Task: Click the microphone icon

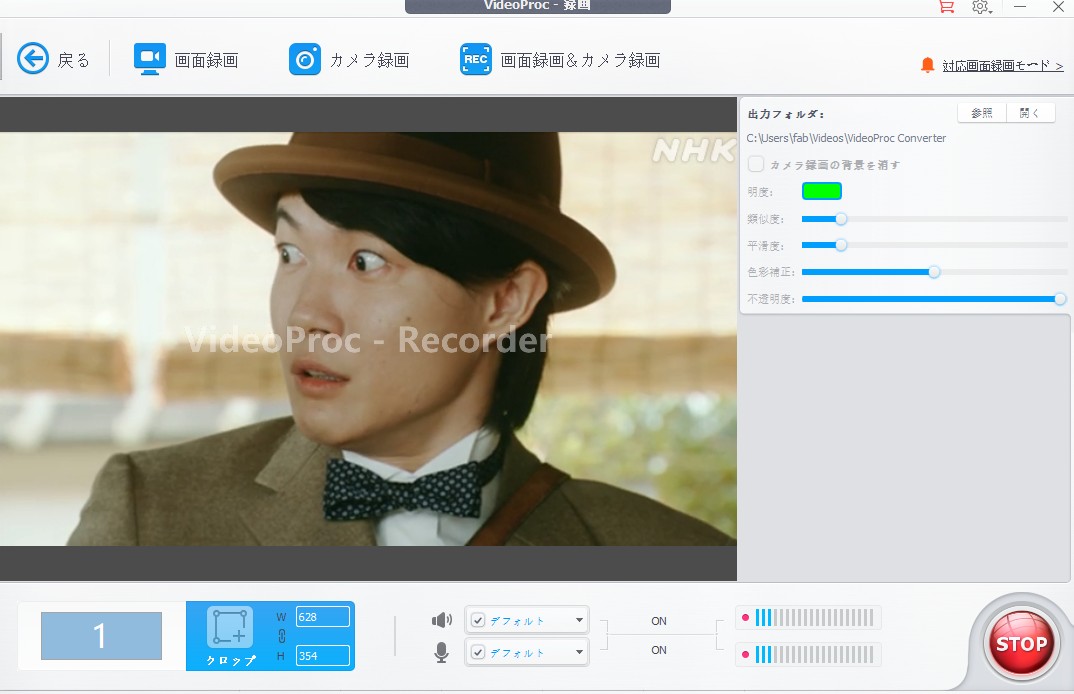Action: click(x=442, y=652)
